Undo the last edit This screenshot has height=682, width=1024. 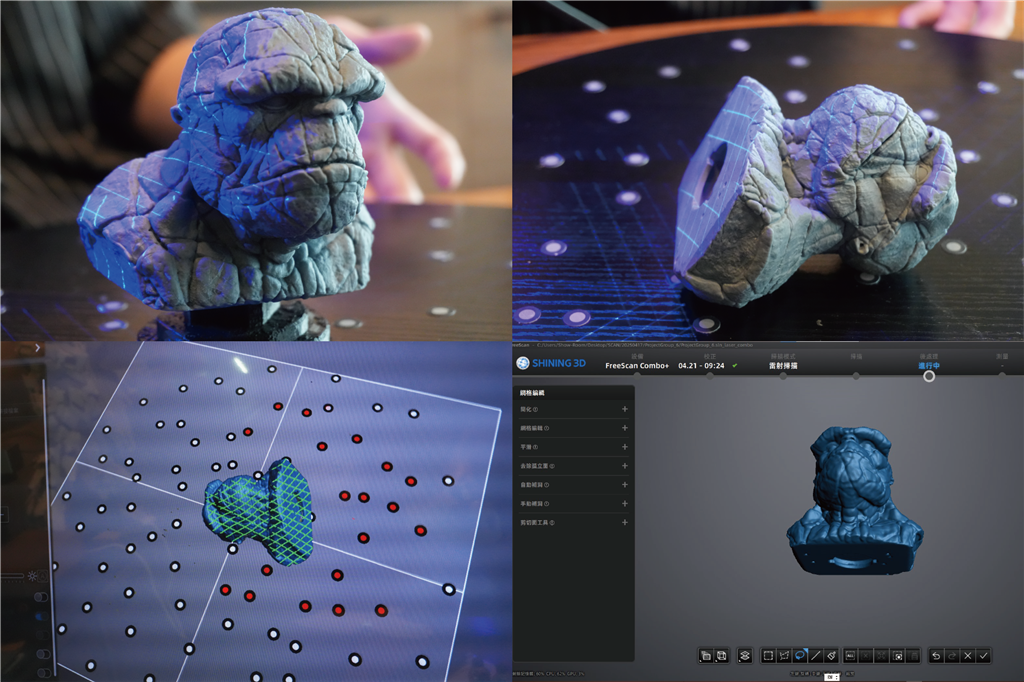pyautogui.click(x=935, y=655)
